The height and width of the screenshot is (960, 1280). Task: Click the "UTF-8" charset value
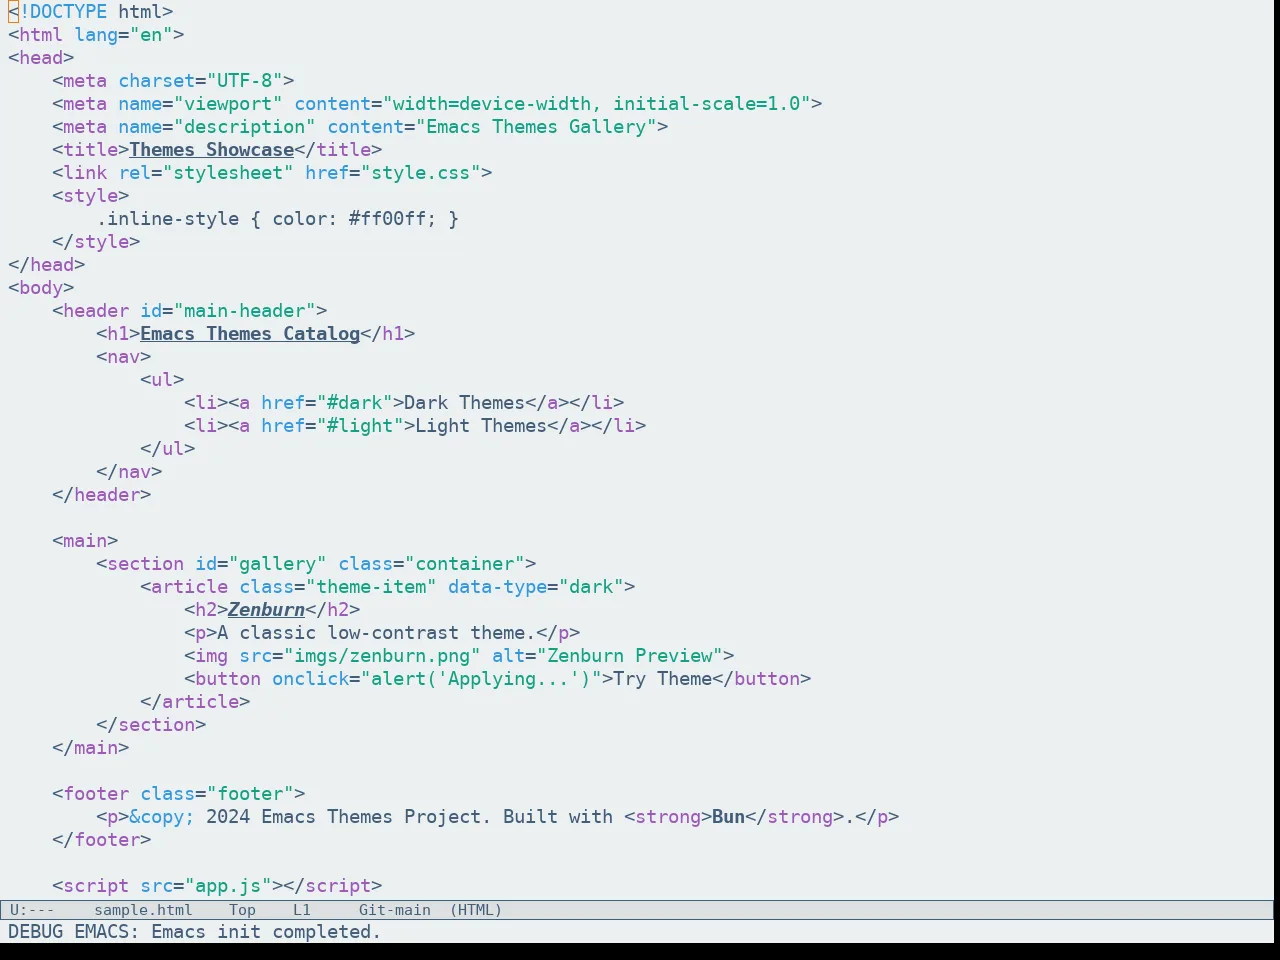click(244, 81)
